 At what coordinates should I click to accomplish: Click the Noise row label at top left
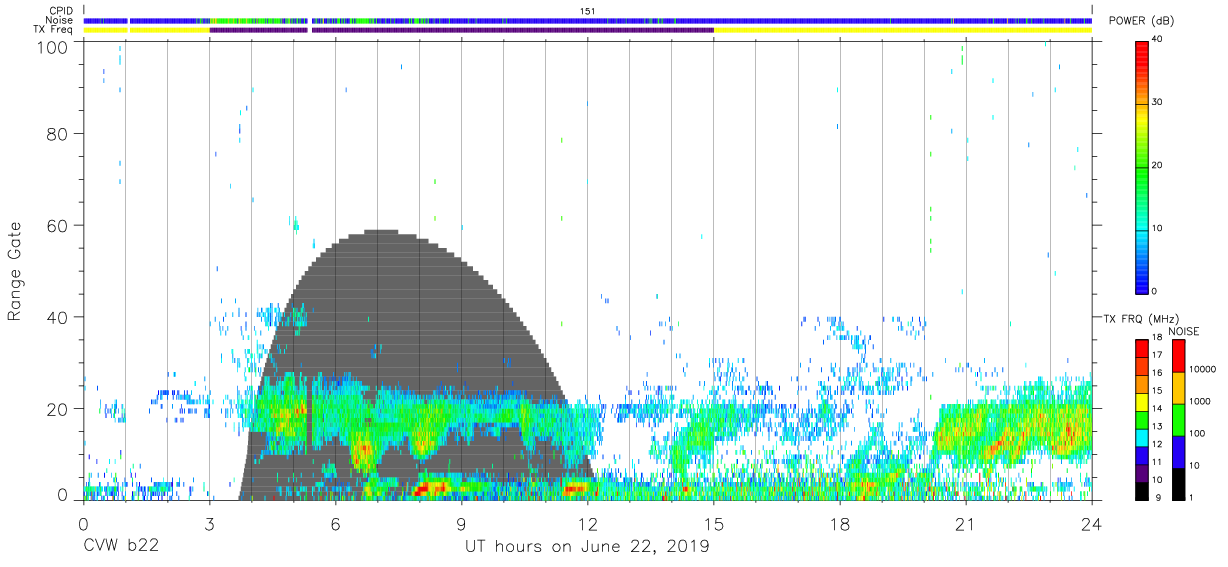[x=60, y=20]
